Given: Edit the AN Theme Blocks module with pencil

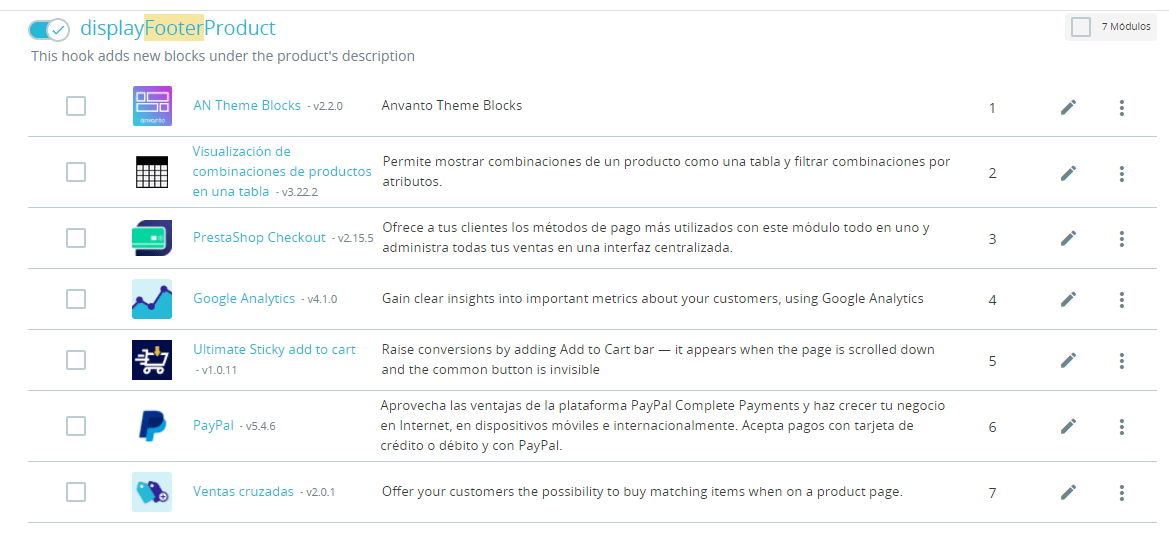Looking at the screenshot, I should [x=1068, y=108].
